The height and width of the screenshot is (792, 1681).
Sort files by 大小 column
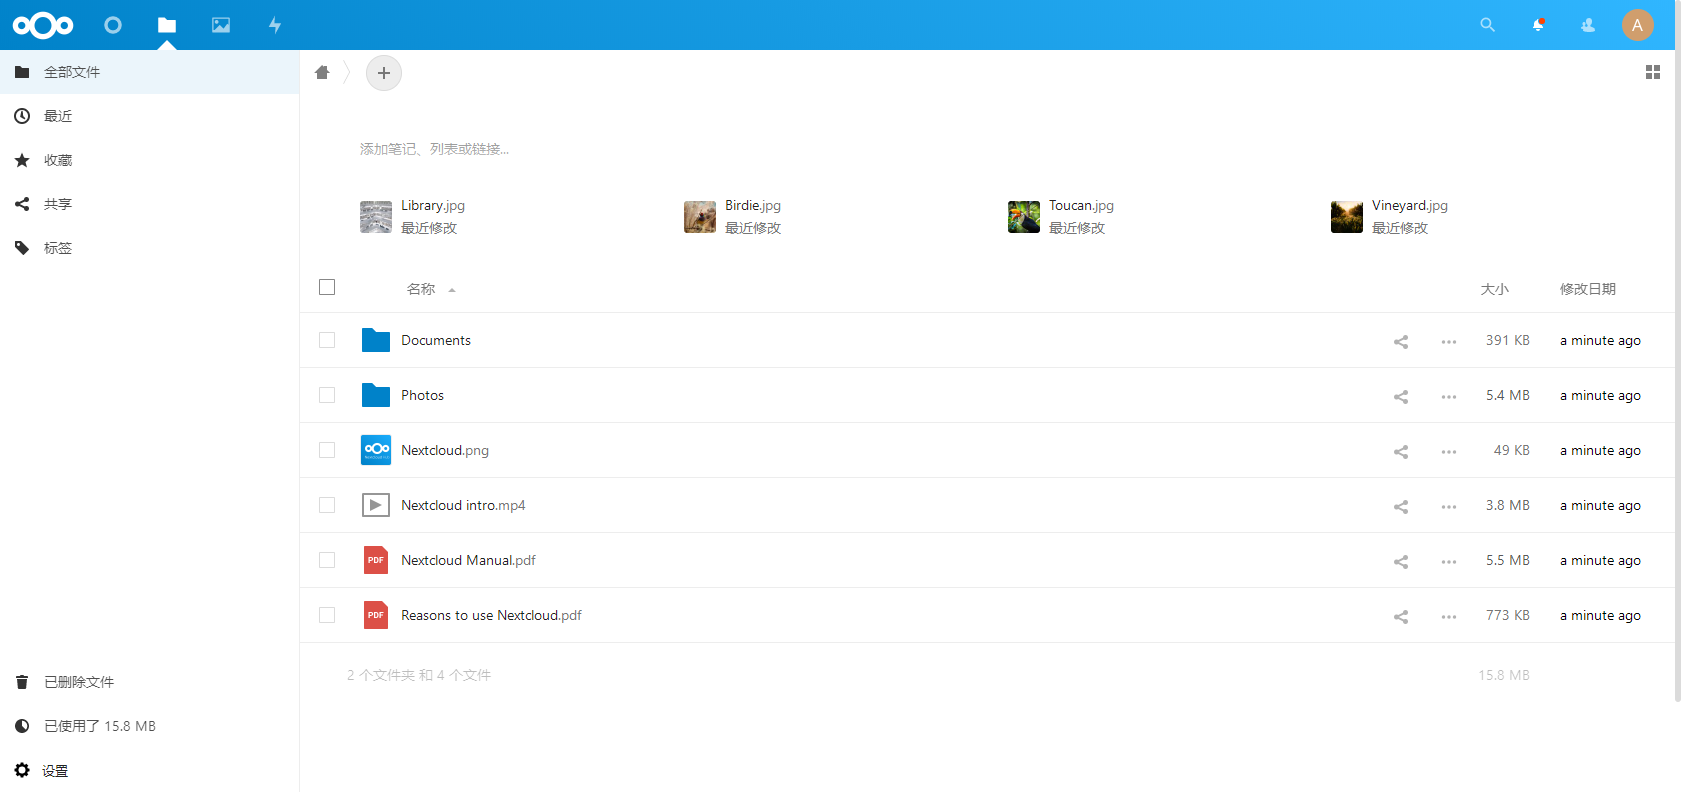tap(1494, 289)
